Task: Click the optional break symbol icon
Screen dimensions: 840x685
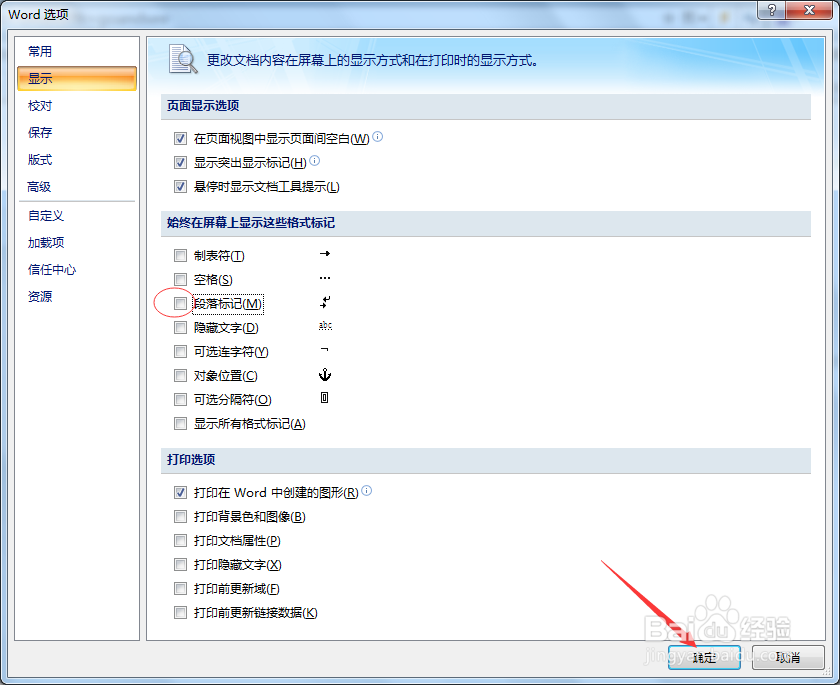Action: (325, 397)
